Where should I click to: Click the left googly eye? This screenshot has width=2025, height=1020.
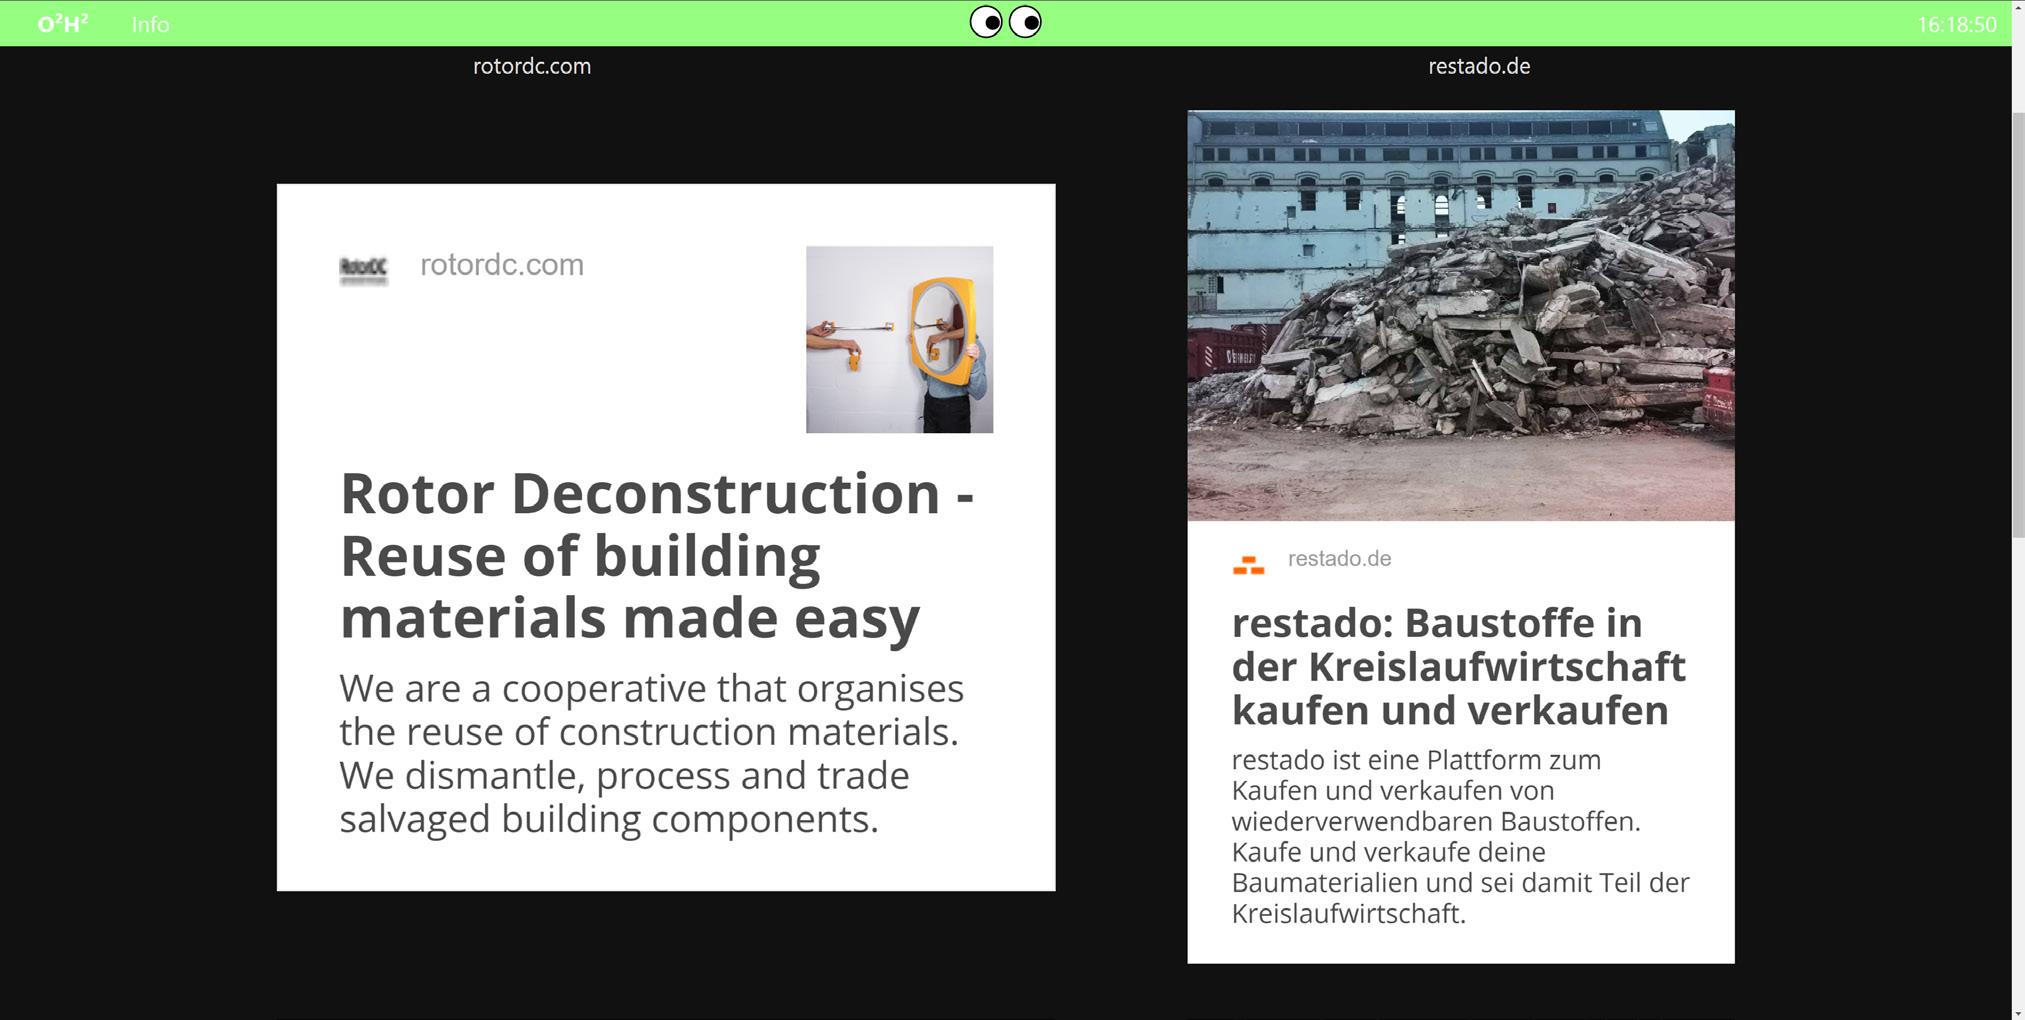coord(986,22)
